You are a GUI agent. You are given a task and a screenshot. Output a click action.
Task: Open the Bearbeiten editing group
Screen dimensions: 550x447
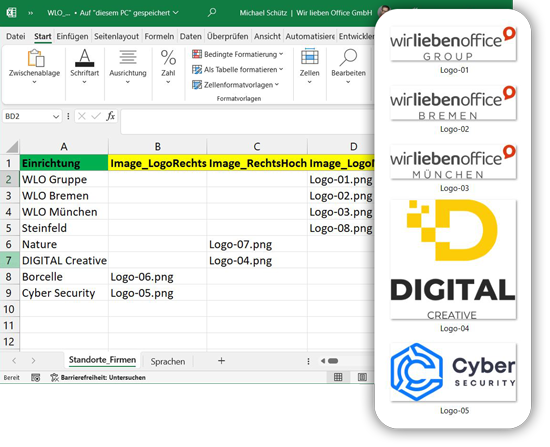pos(348,67)
